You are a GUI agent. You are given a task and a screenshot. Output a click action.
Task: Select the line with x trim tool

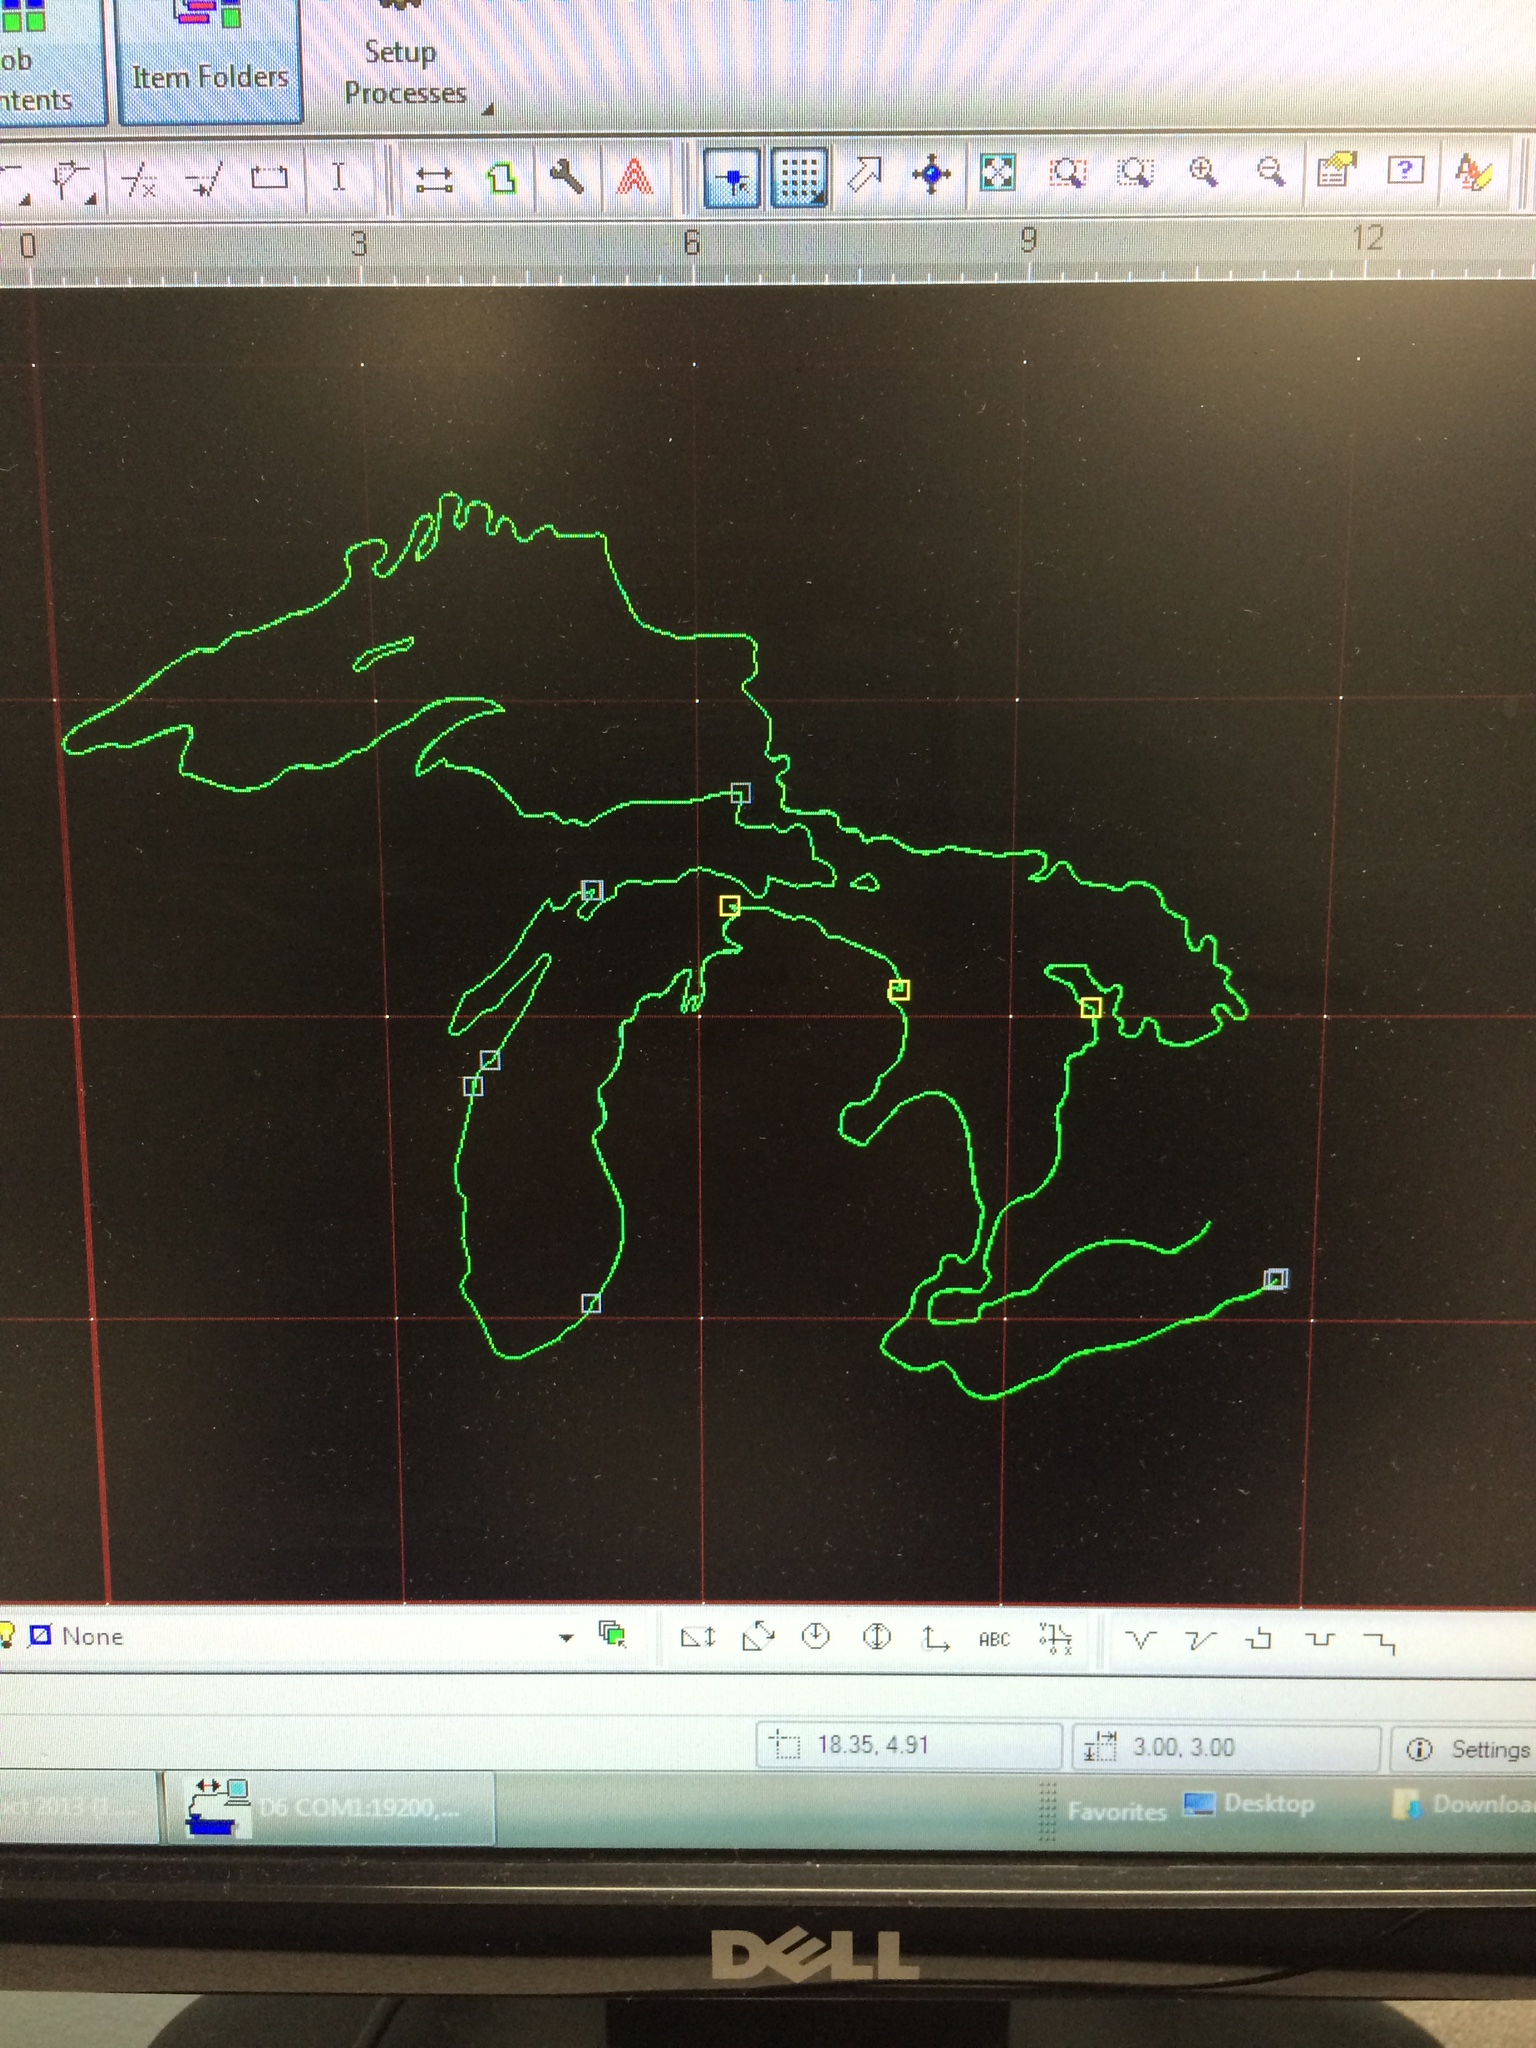pyautogui.click(x=139, y=180)
